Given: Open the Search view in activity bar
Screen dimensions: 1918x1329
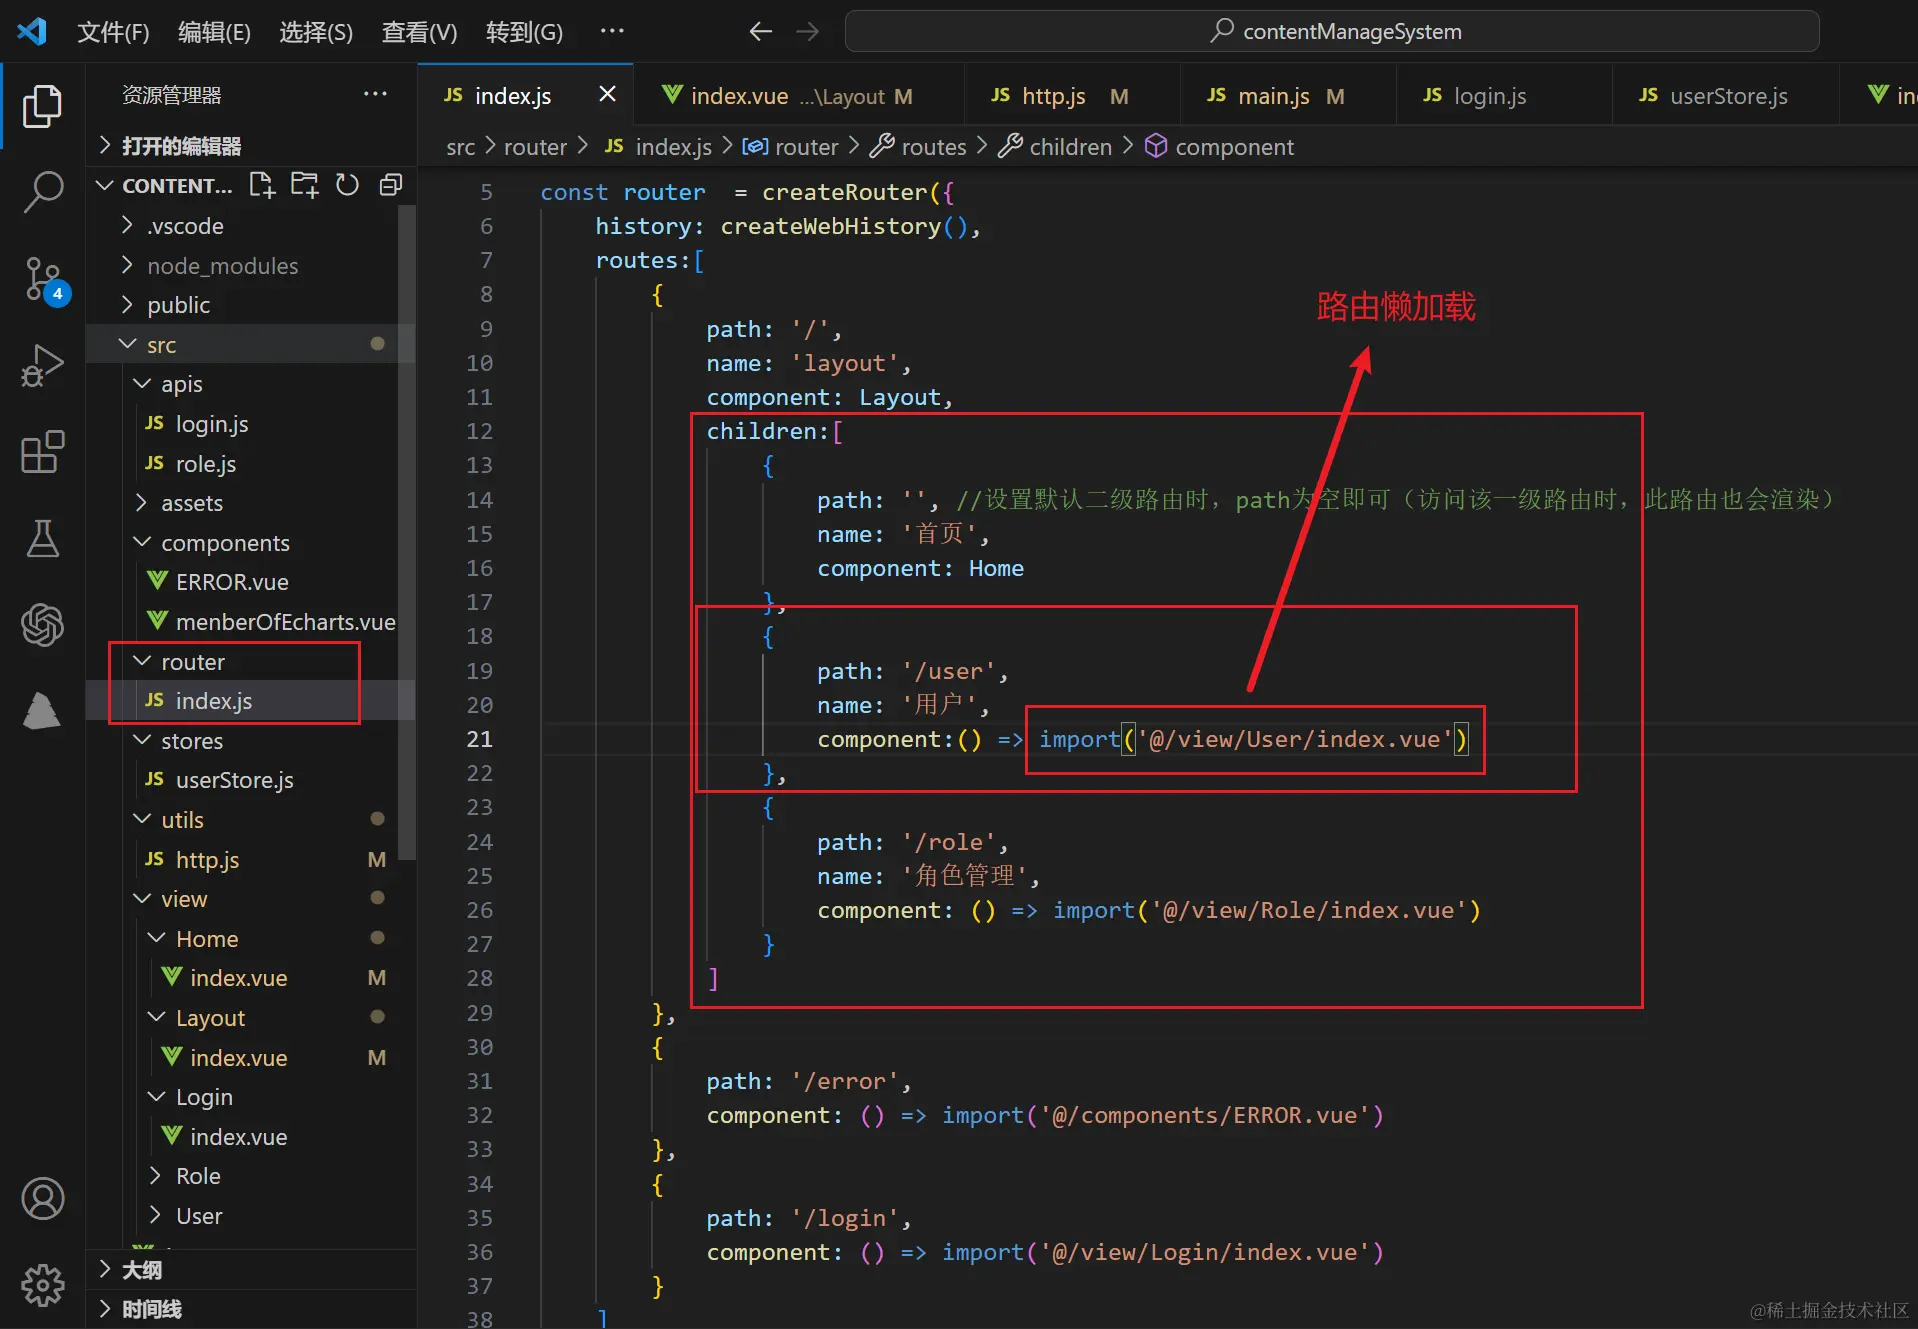Looking at the screenshot, I should pos(42,191).
